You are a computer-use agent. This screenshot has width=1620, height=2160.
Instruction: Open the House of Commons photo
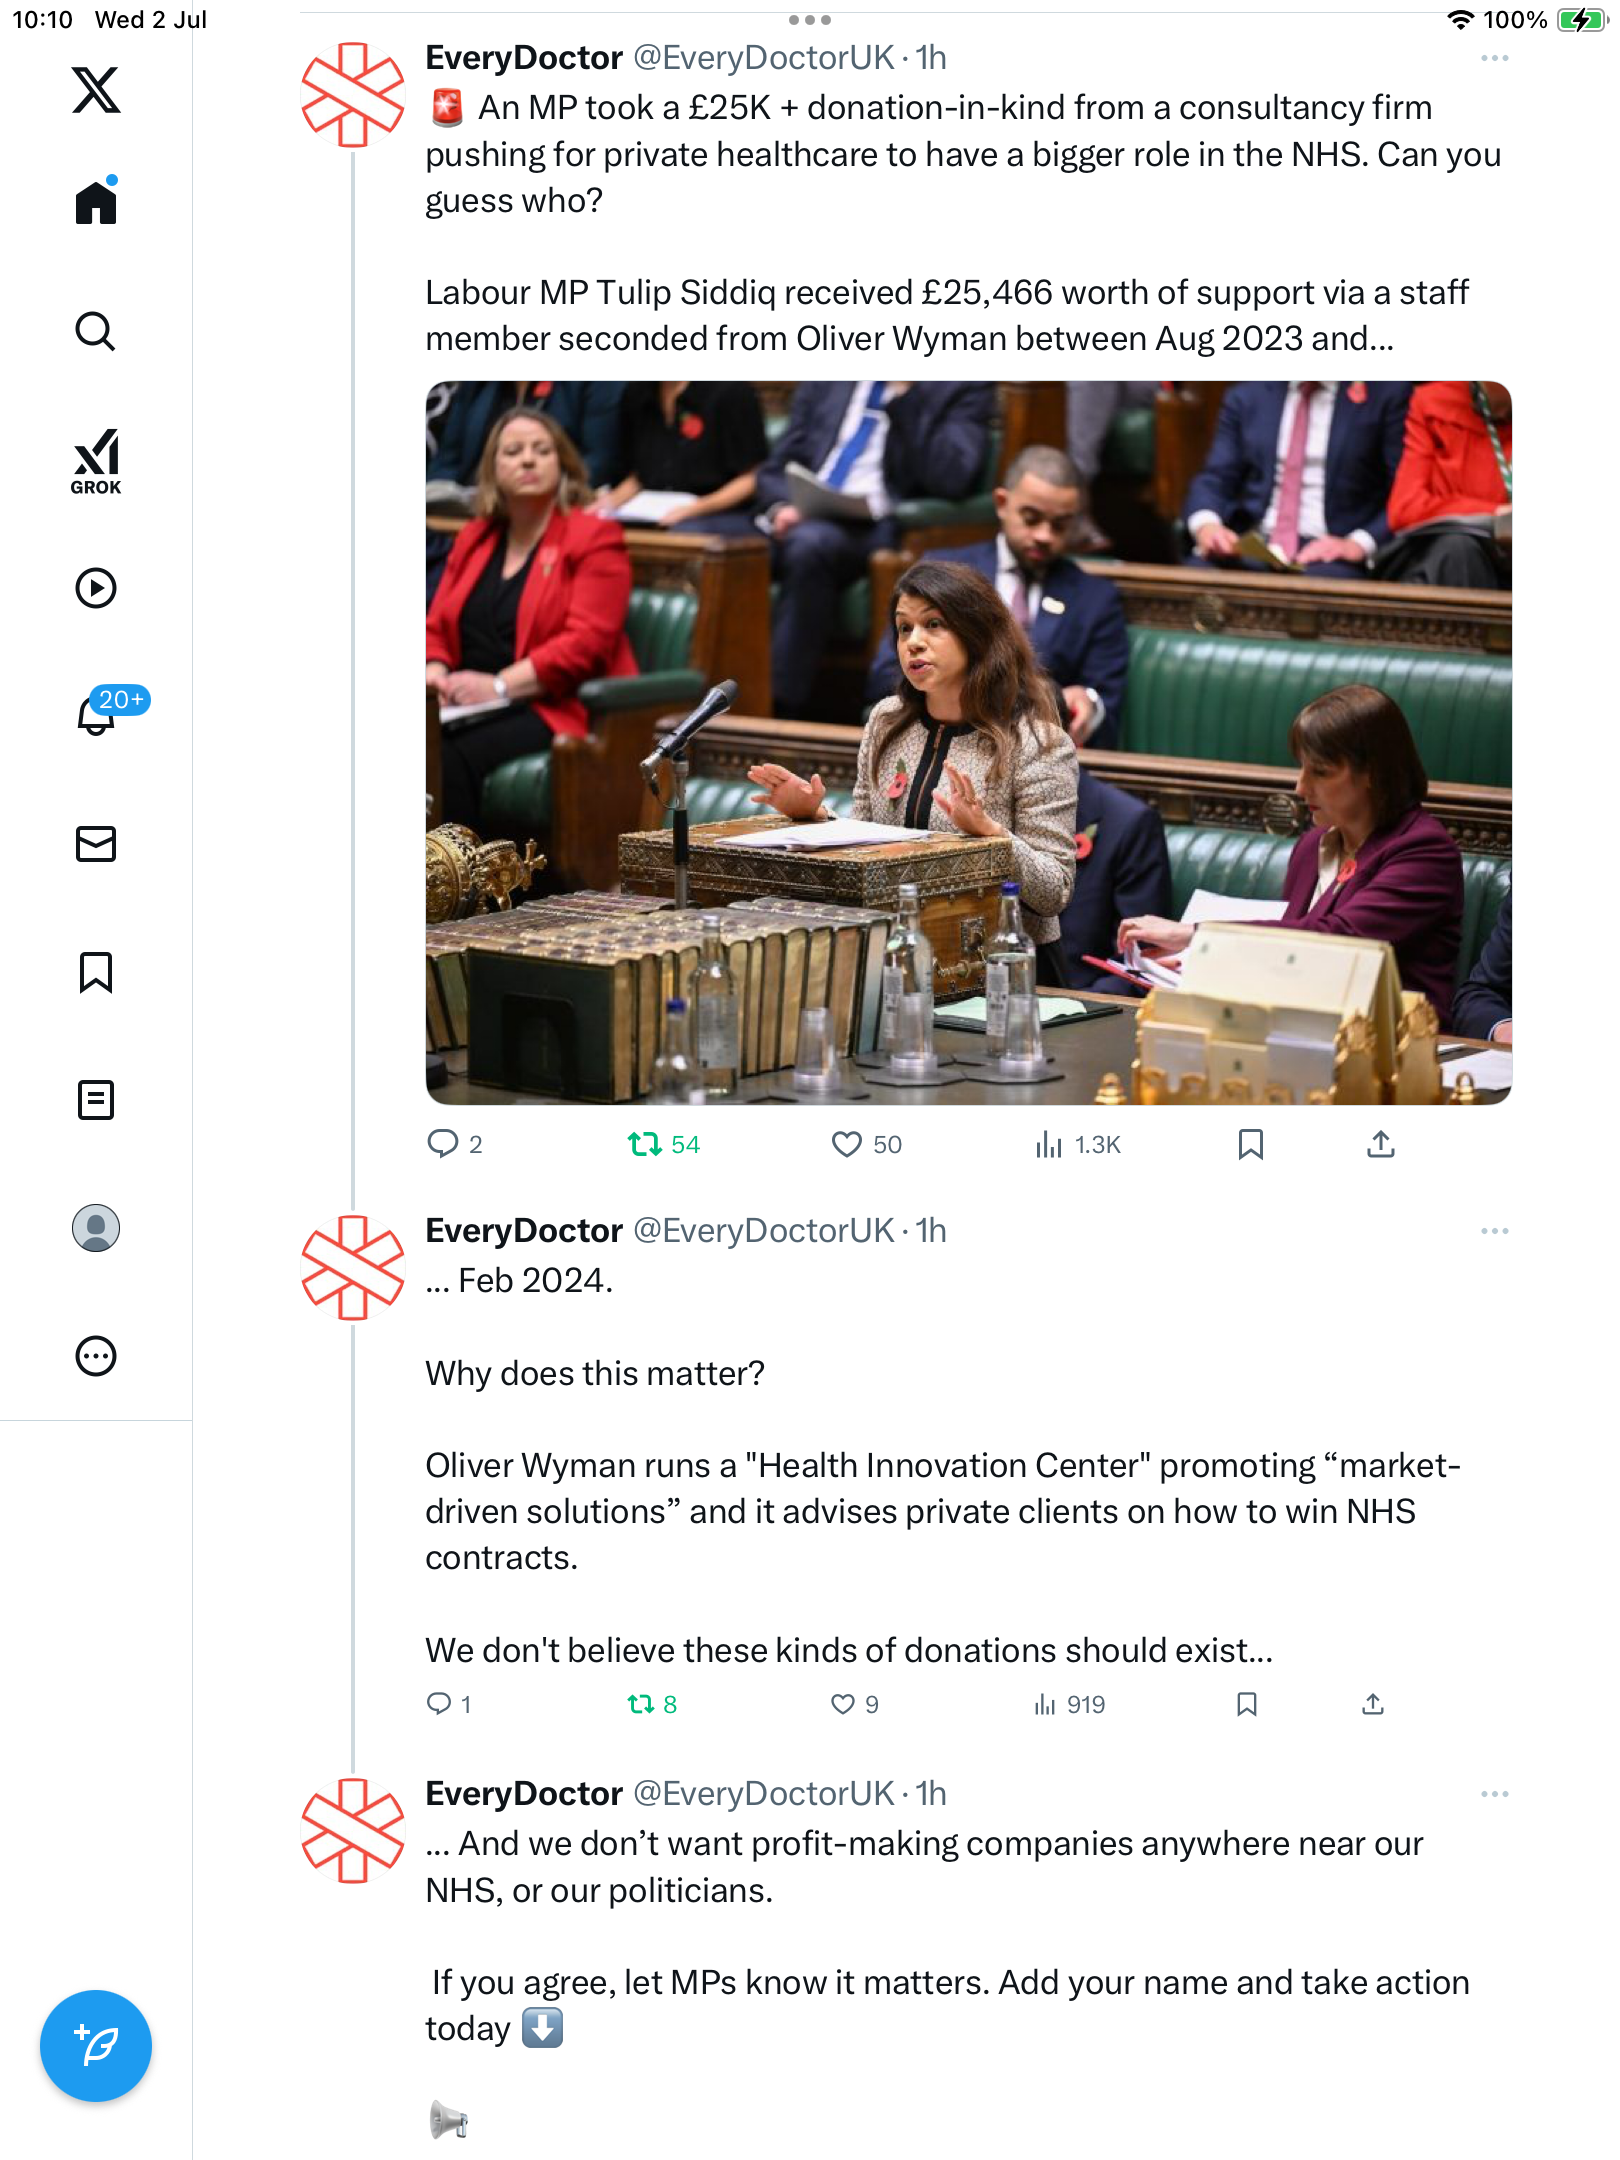[968, 742]
